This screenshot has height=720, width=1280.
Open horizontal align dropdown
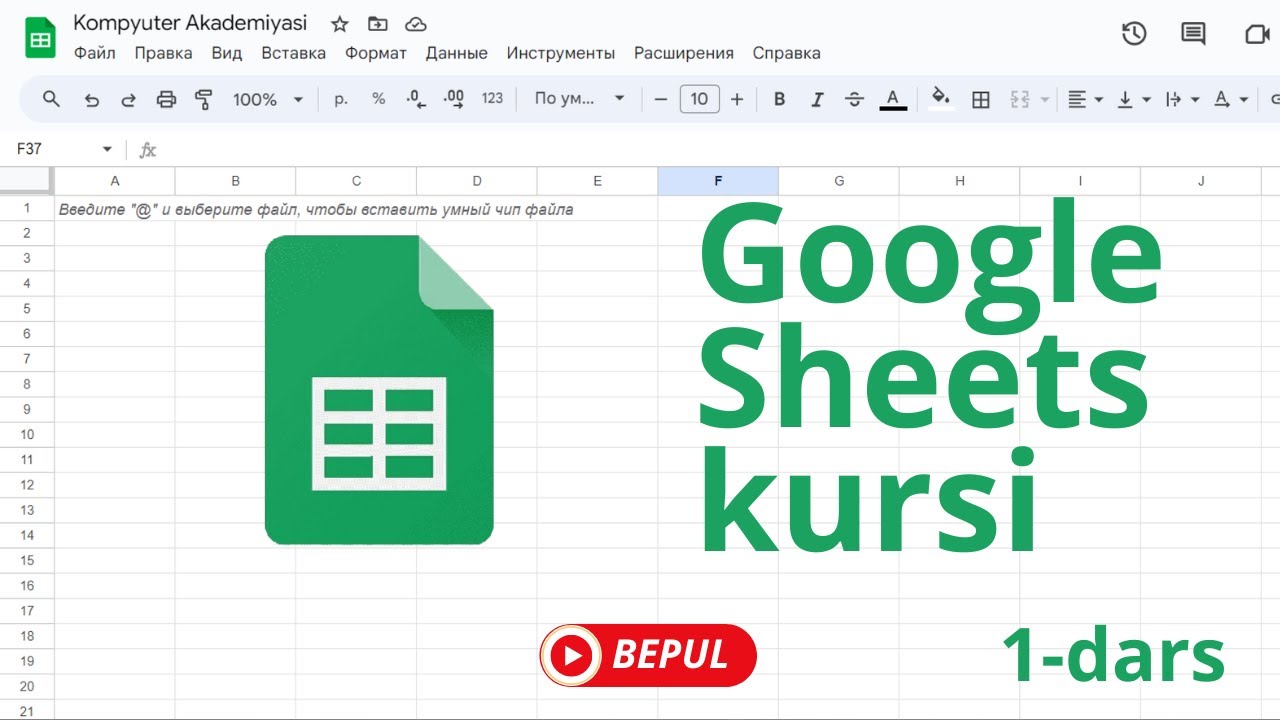pyautogui.click(x=1085, y=99)
